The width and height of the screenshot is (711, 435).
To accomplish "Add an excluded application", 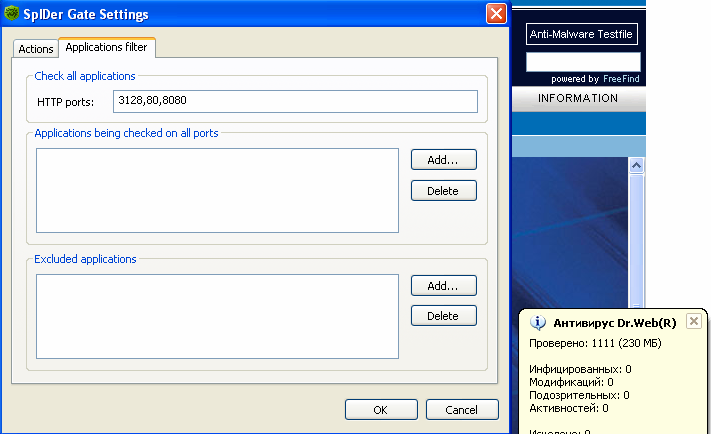I will click(x=443, y=286).
